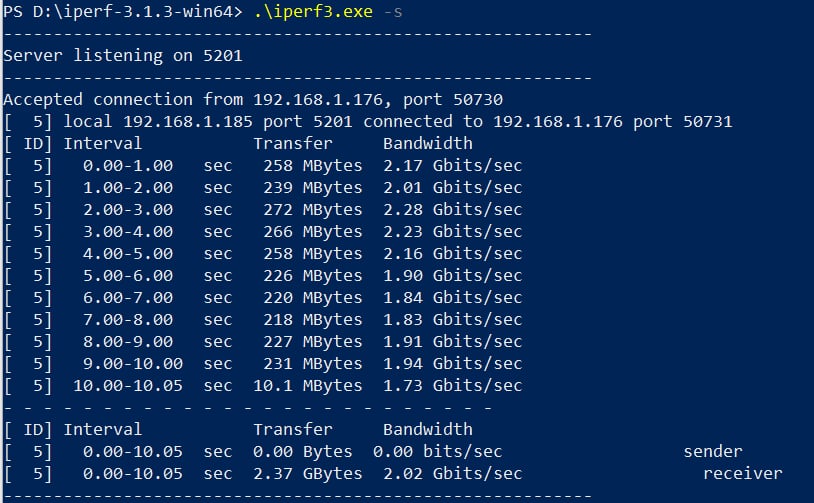Click the .\iperf3.exe command text
Screen dimensions: 814x503
[x=312, y=11]
